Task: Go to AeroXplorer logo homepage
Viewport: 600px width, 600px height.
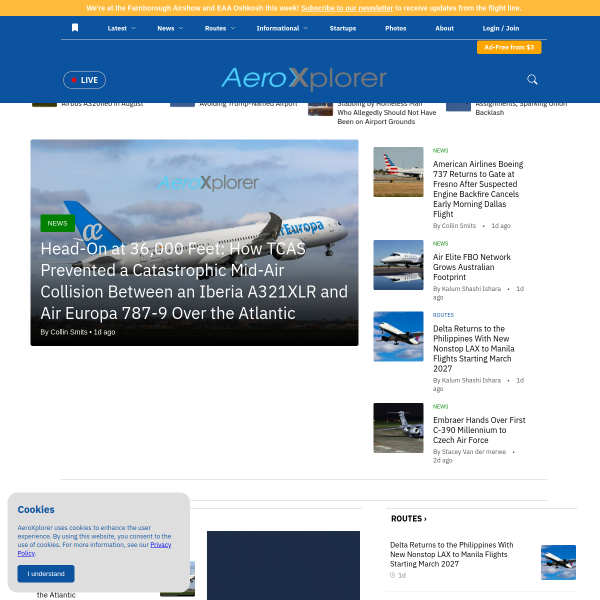Action: pos(304,79)
